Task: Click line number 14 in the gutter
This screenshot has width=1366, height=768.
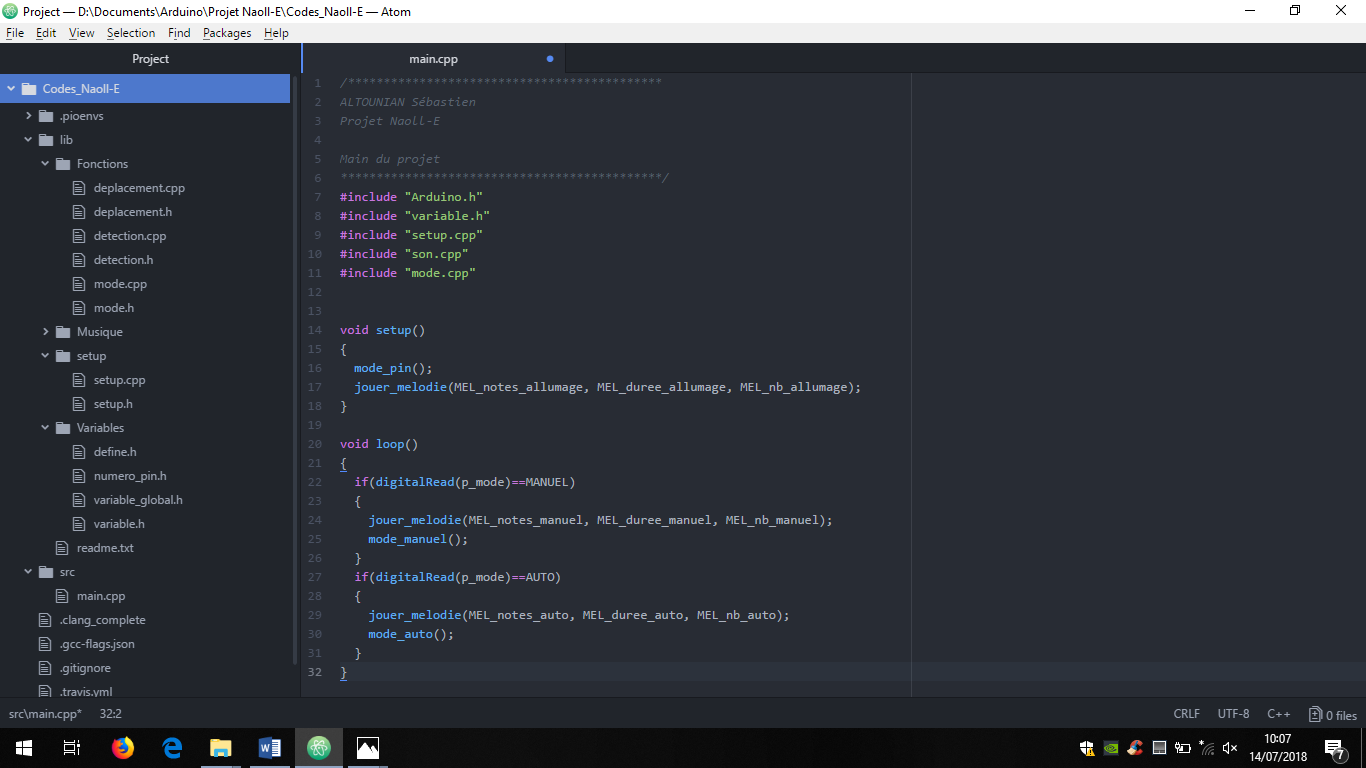Action: point(316,330)
